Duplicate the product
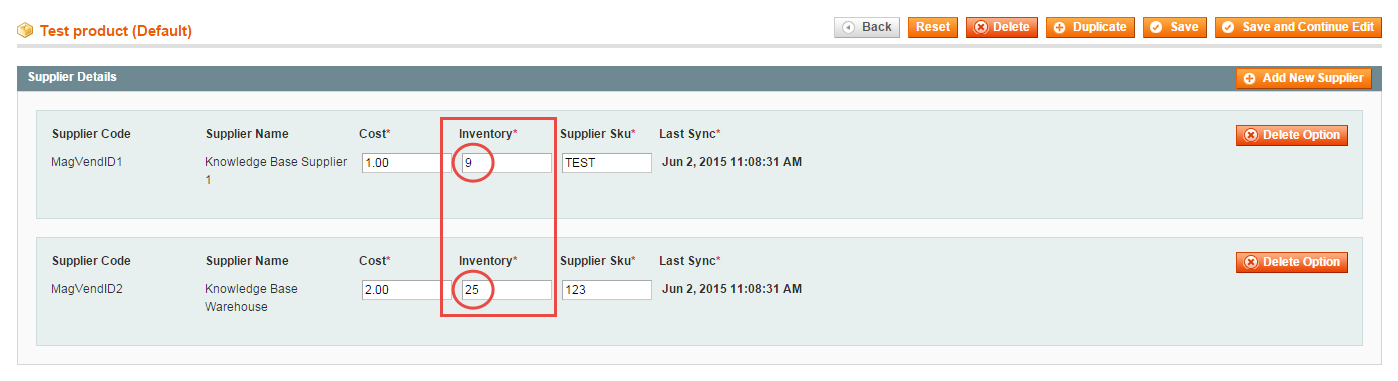Viewport: 1398px width, 381px height. 1090,28
